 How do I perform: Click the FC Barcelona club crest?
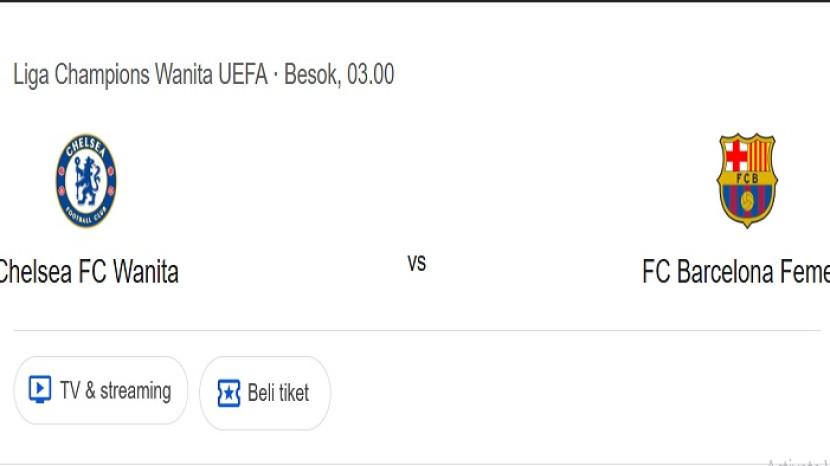(746, 181)
